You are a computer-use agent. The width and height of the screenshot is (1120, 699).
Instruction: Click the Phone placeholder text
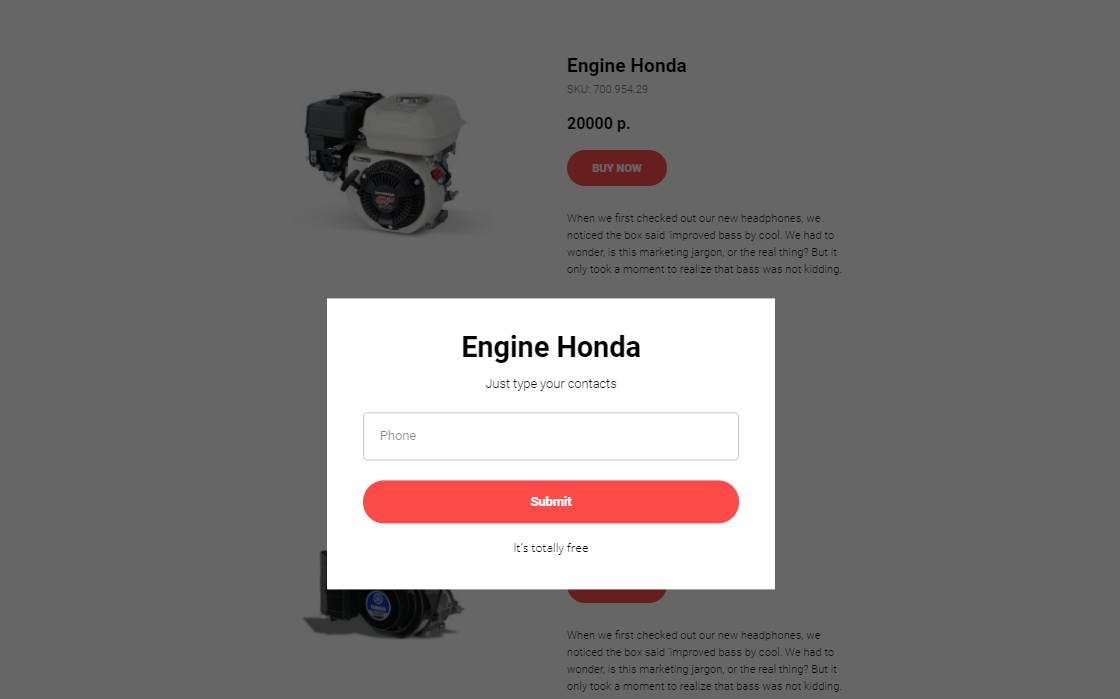coord(398,436)
